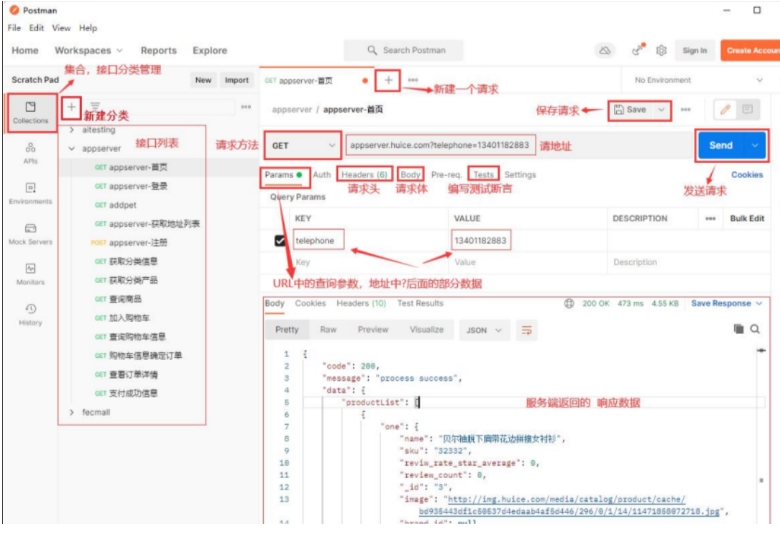This screenshot has width=780, height=533.
Task: Open the Workspaces dropdown menu
Action: pyautogui.click(x=89, y=50)
